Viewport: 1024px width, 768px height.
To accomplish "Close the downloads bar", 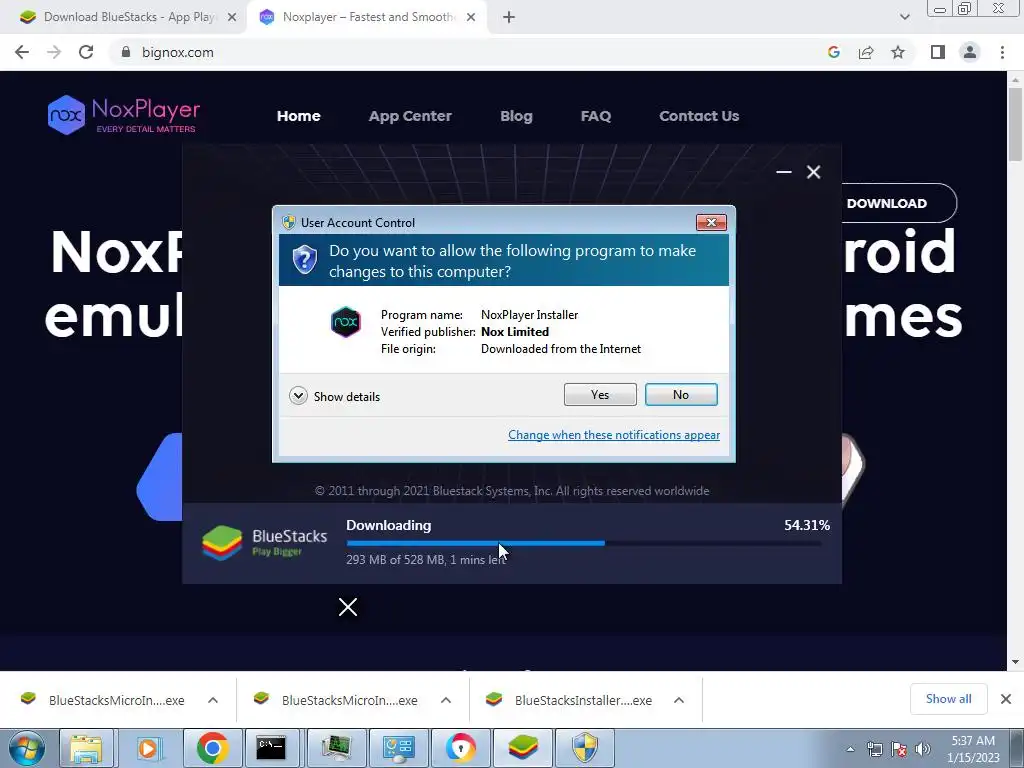I will [x=1006, y=699].
